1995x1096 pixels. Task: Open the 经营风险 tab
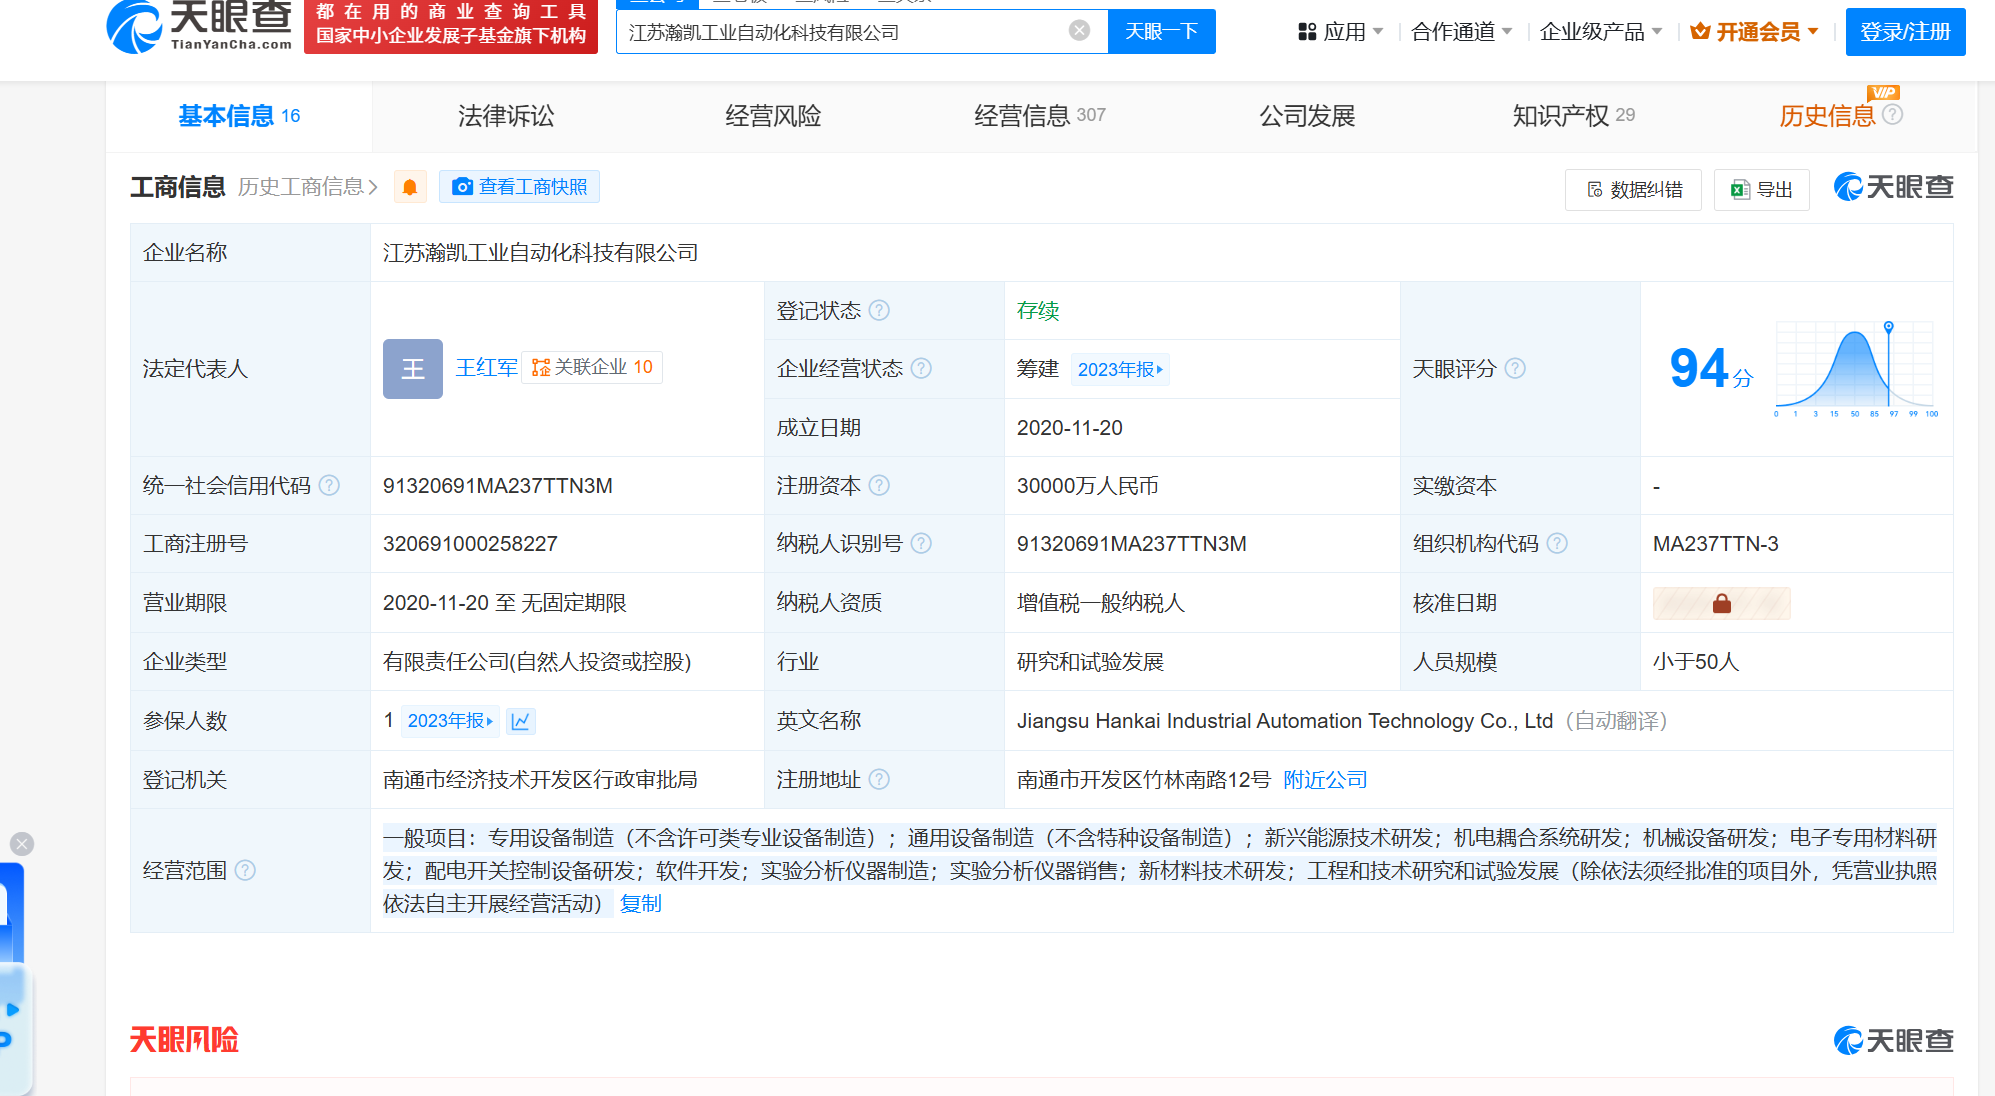click(773, 116)
